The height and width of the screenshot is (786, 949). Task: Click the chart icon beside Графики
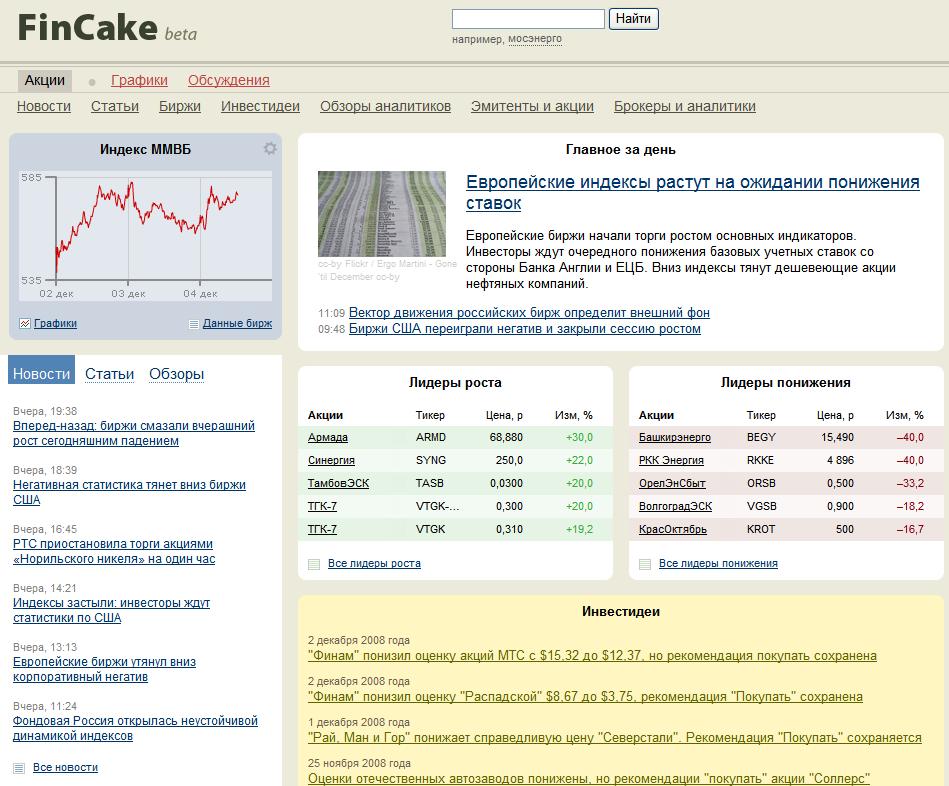pyautogui.click(x=25, y=323)
